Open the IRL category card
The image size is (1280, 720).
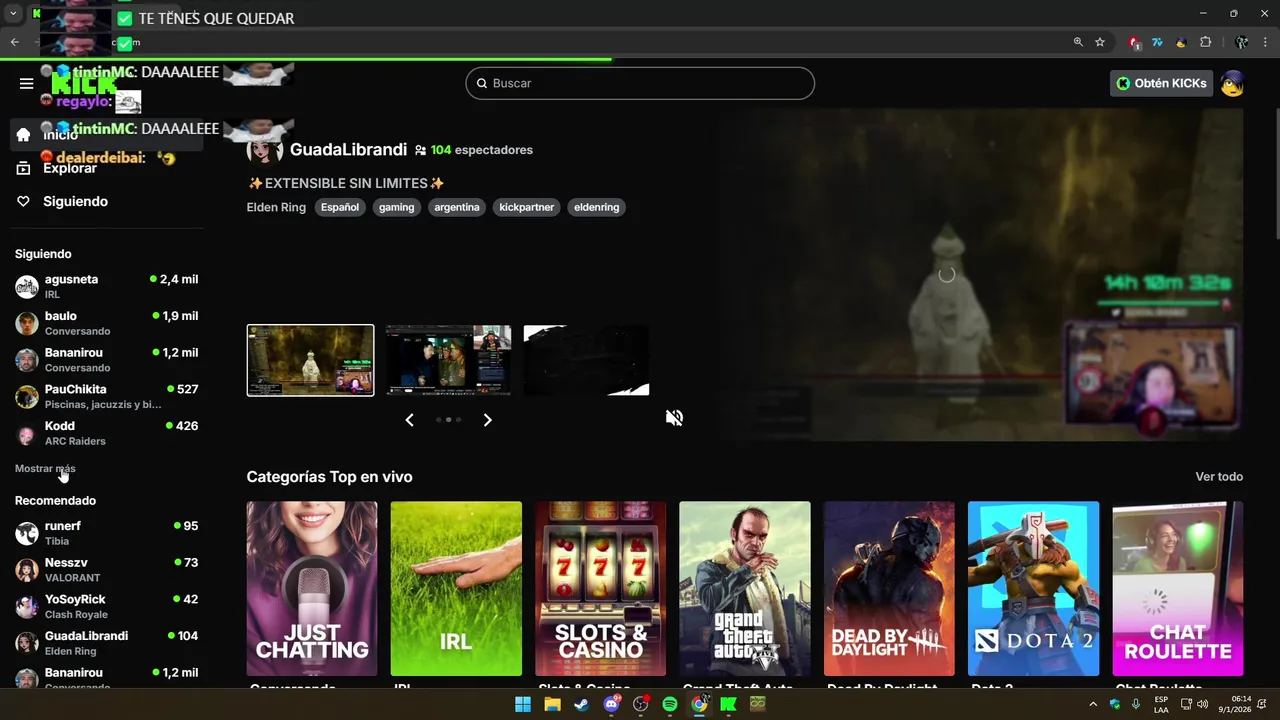click(456, 589)
